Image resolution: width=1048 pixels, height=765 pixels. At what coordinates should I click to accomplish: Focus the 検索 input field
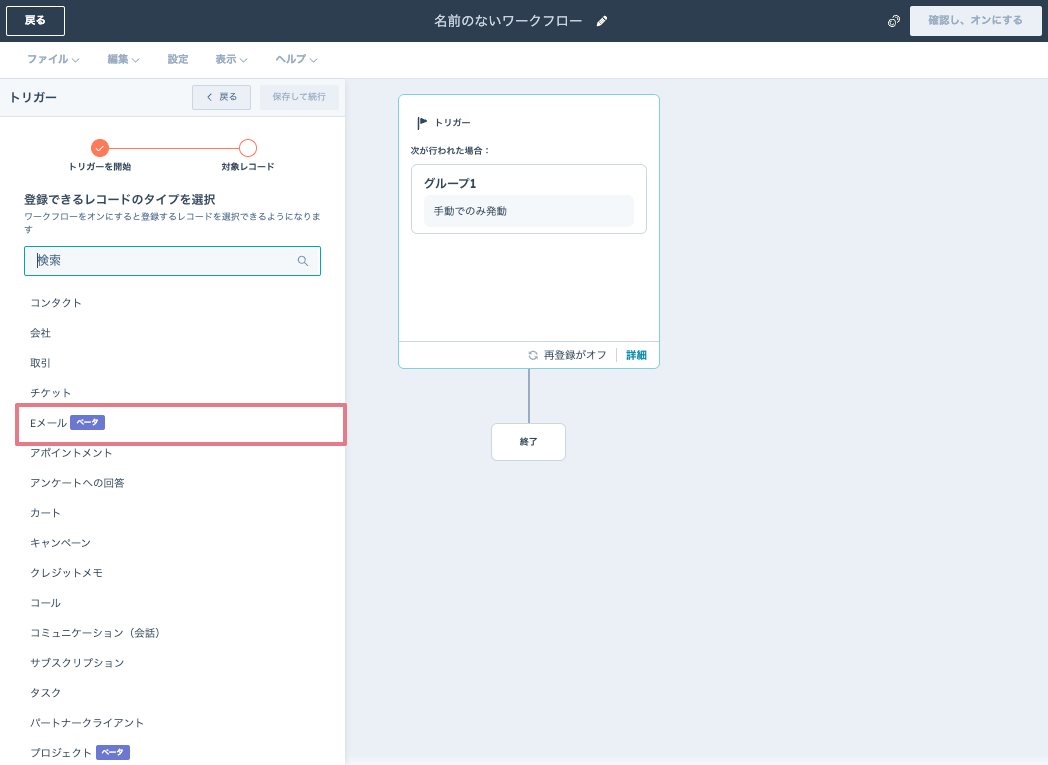(x=172, y=261)
